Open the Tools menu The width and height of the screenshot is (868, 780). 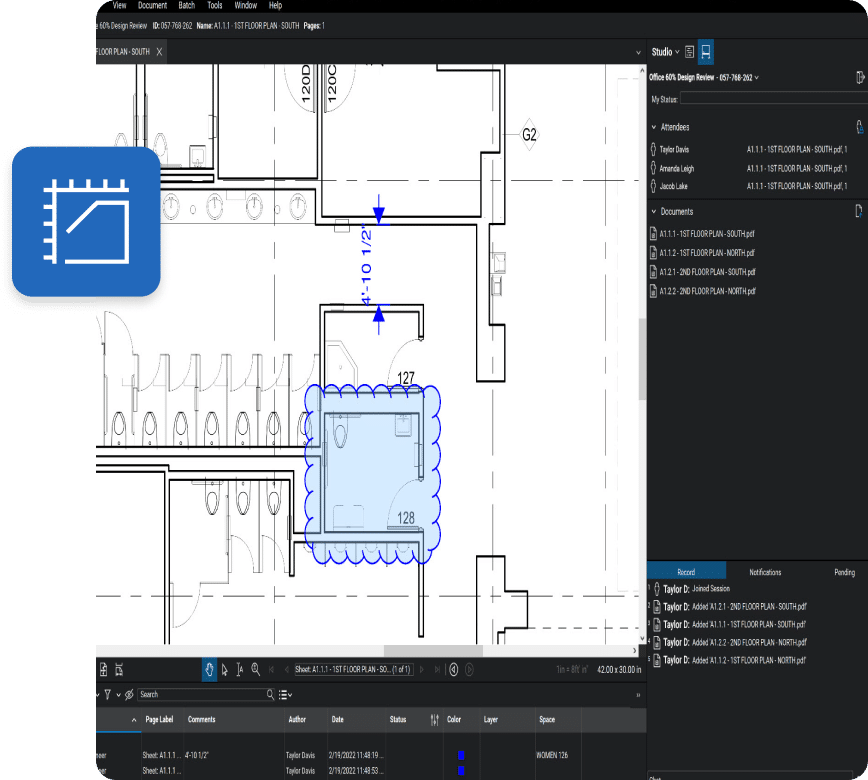(215, 6)
